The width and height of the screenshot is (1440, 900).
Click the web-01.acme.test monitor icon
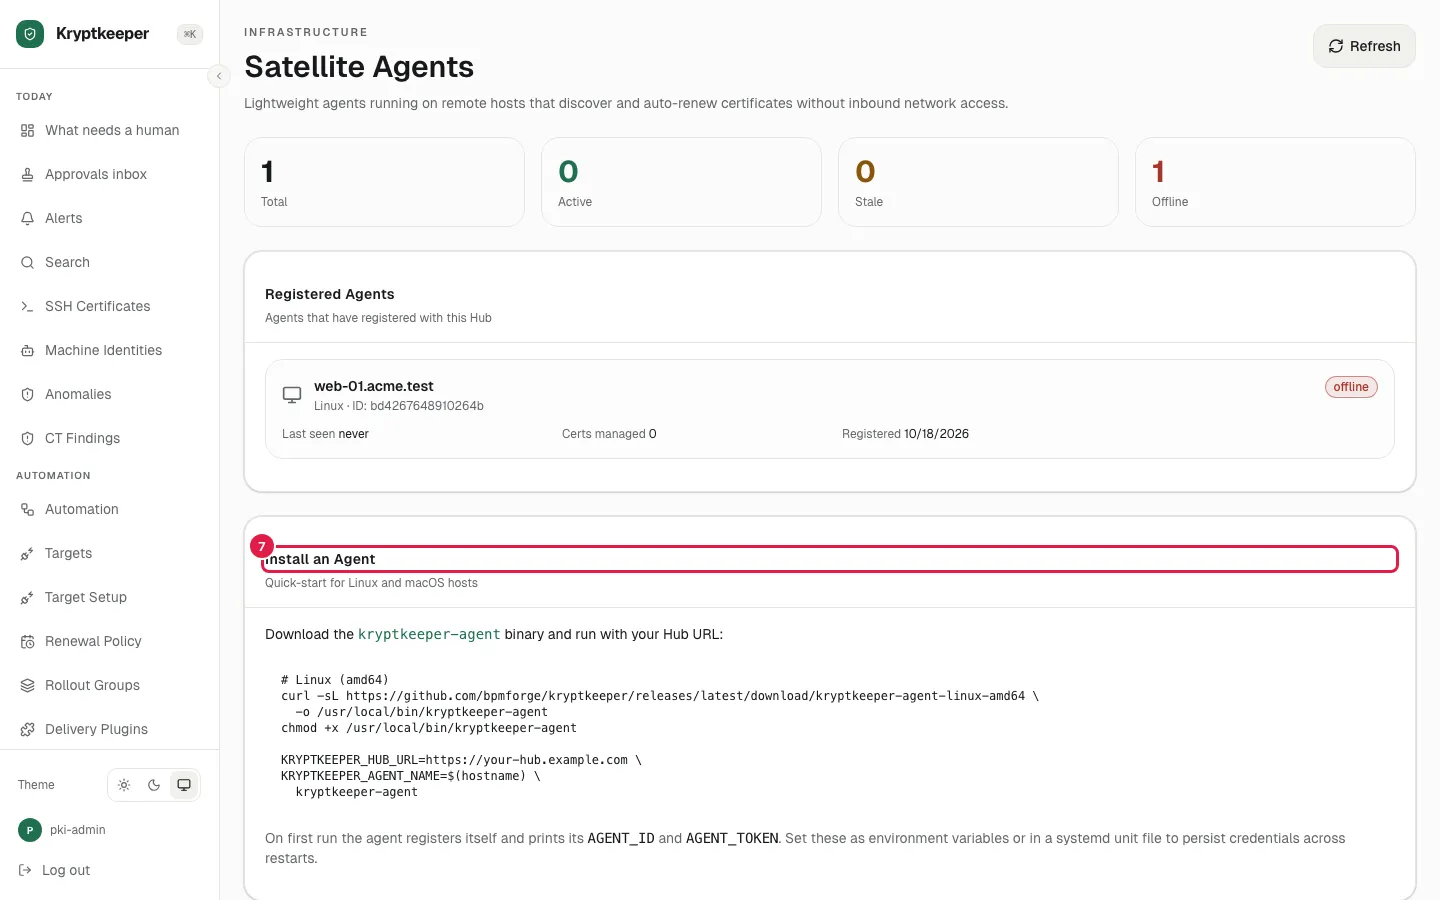click(x=292, y=395)
